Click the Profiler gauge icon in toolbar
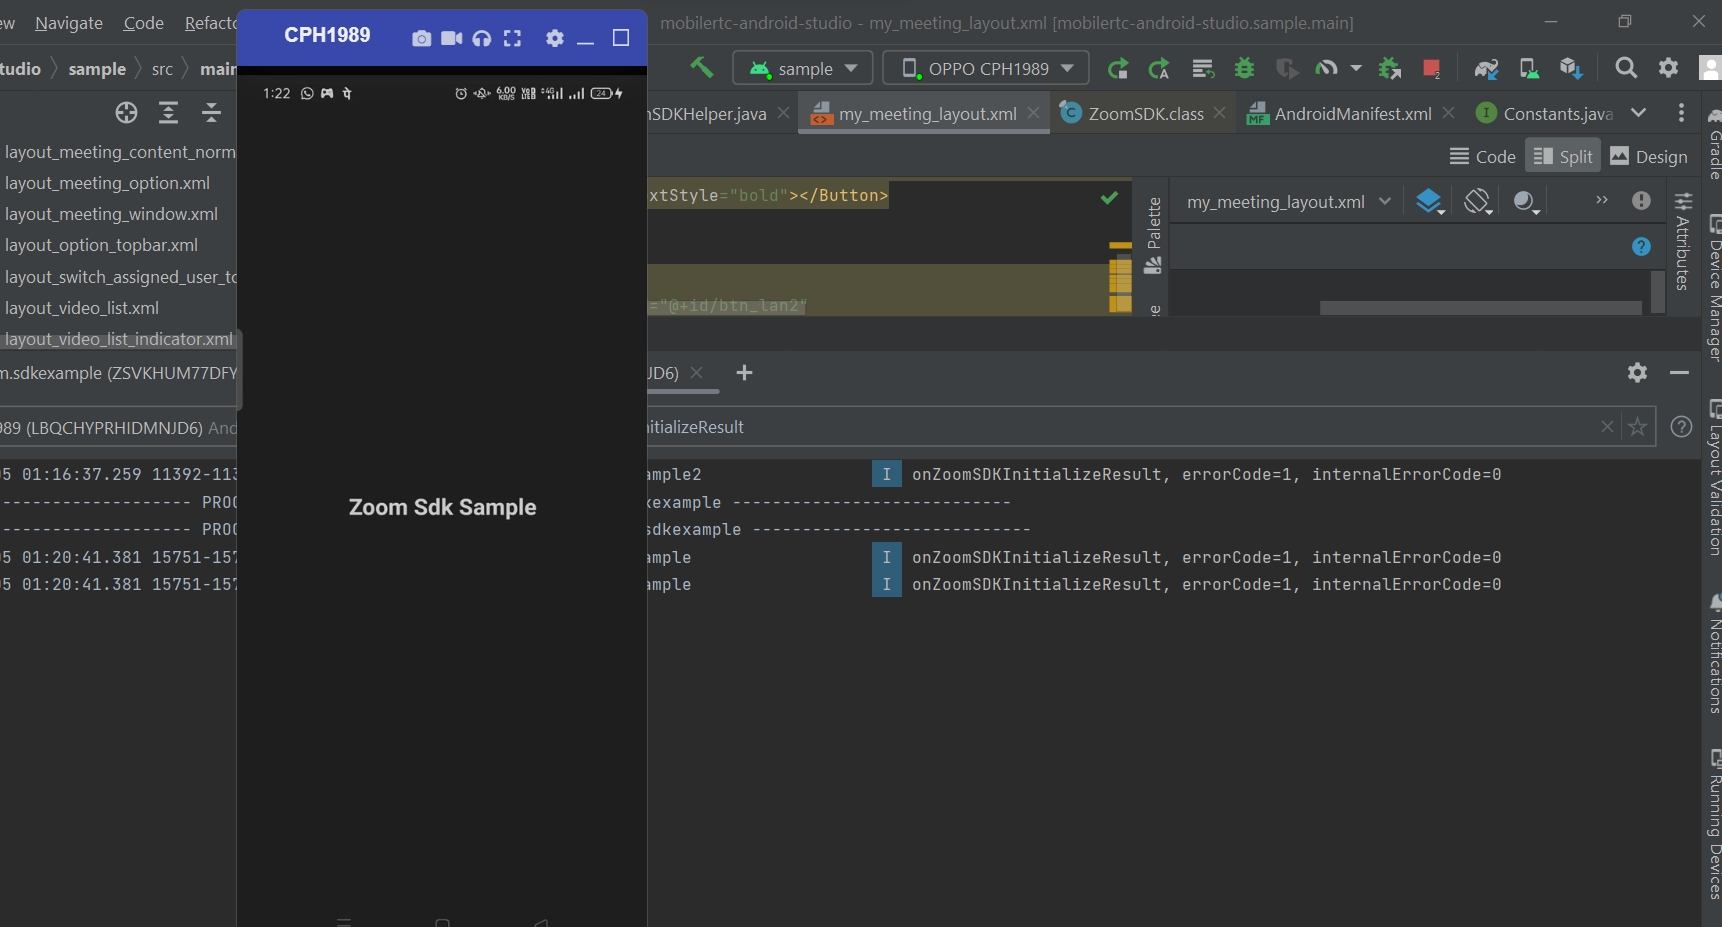1722x927 pixels. click(x=1326, y=68)
